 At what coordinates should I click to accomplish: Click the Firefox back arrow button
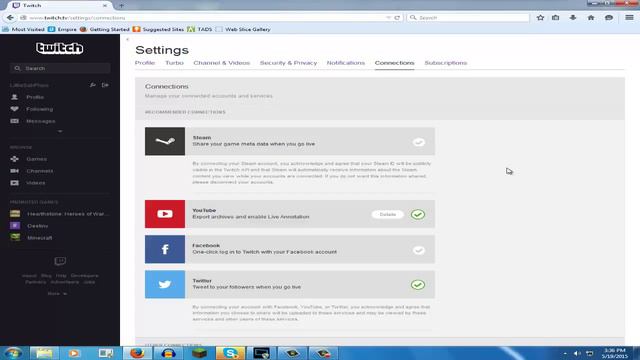[x=10, y=18]
